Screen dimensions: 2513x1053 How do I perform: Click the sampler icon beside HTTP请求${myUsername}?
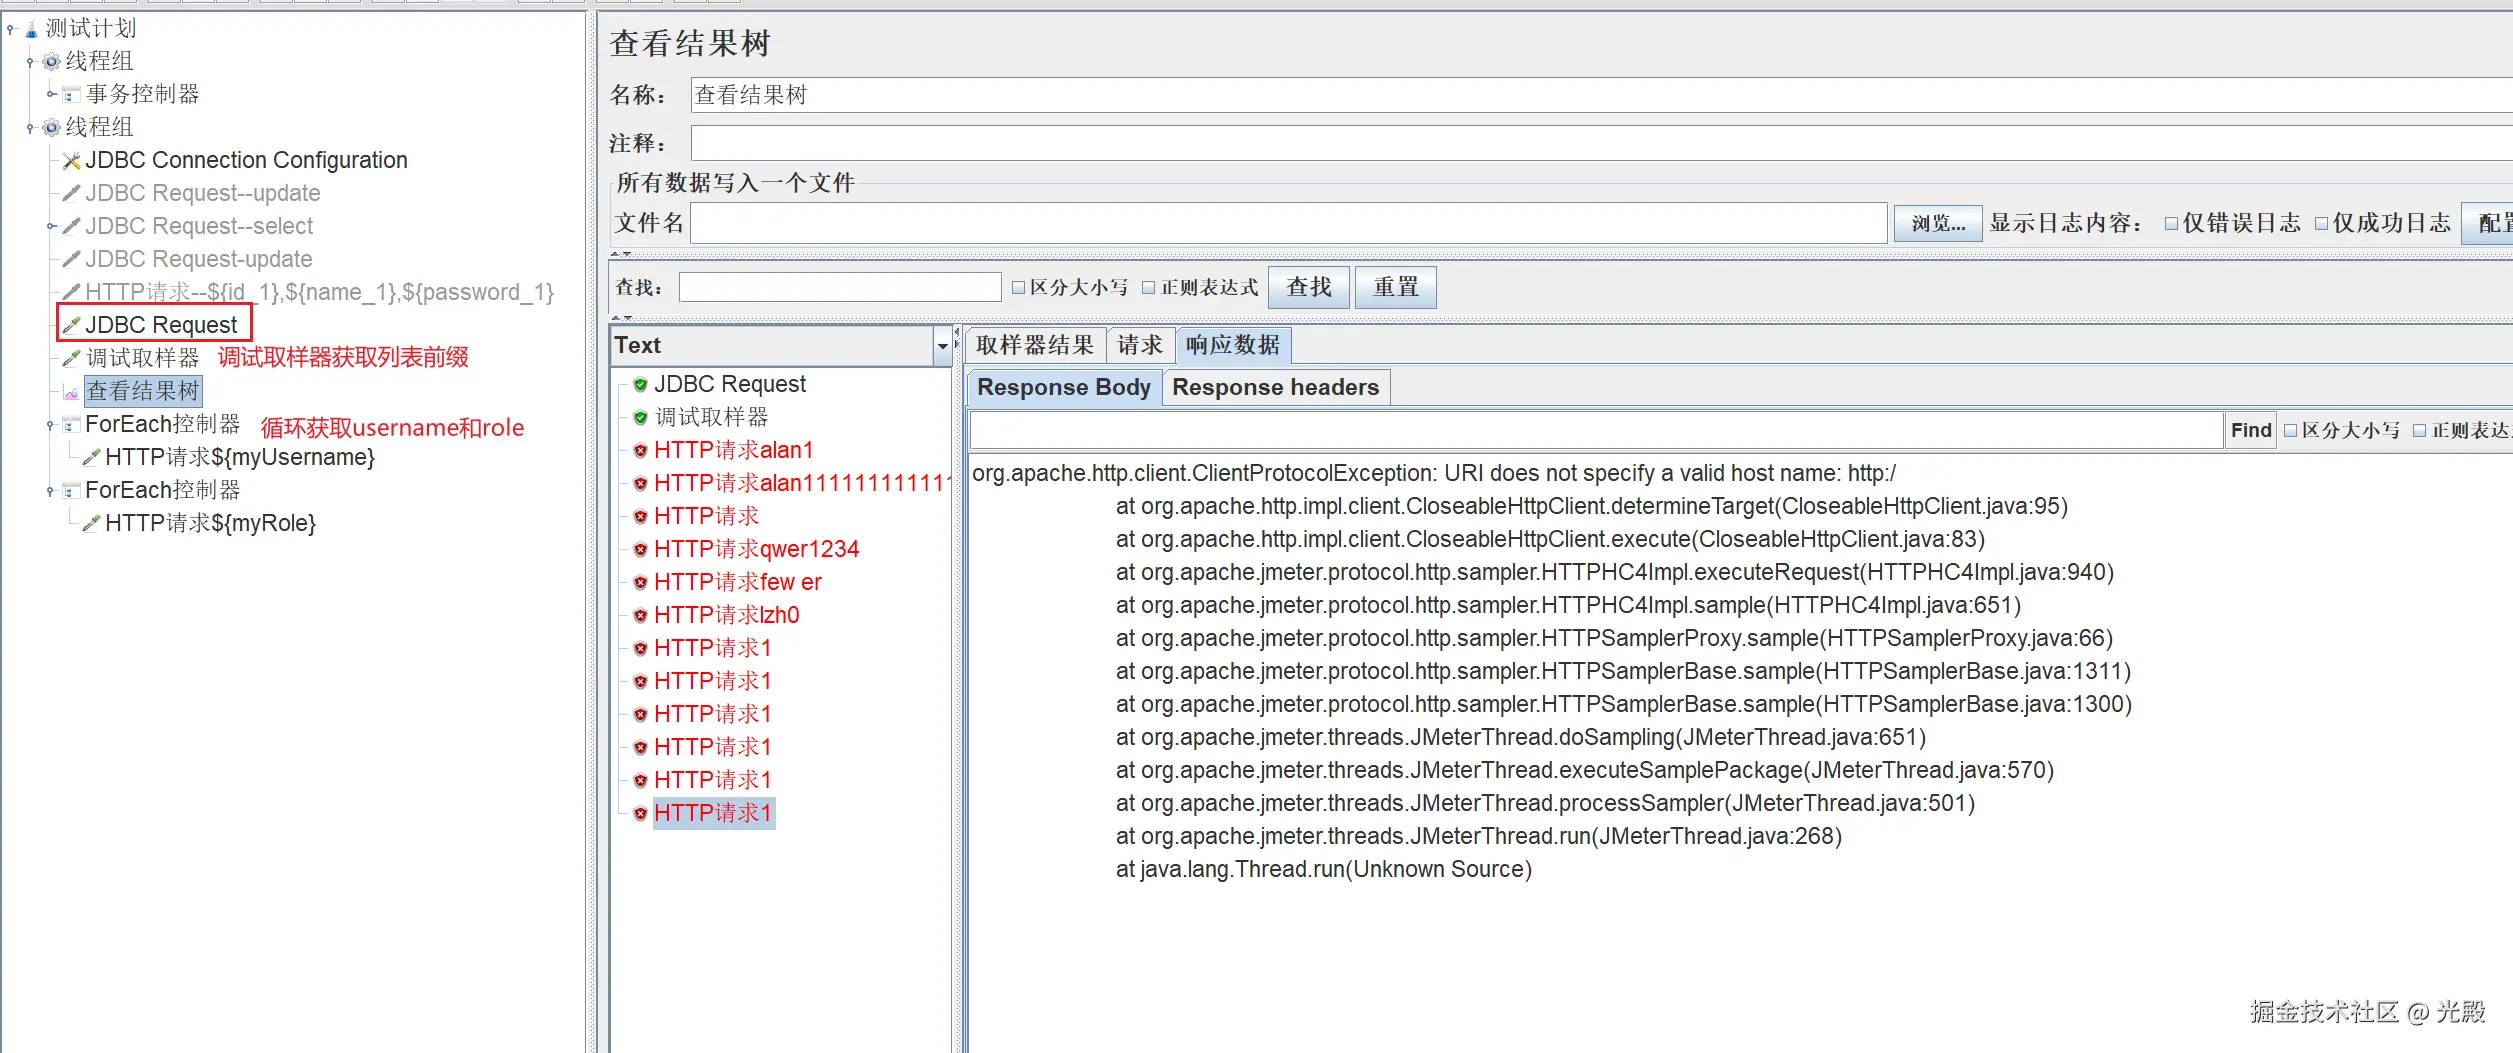coord(91,458)
